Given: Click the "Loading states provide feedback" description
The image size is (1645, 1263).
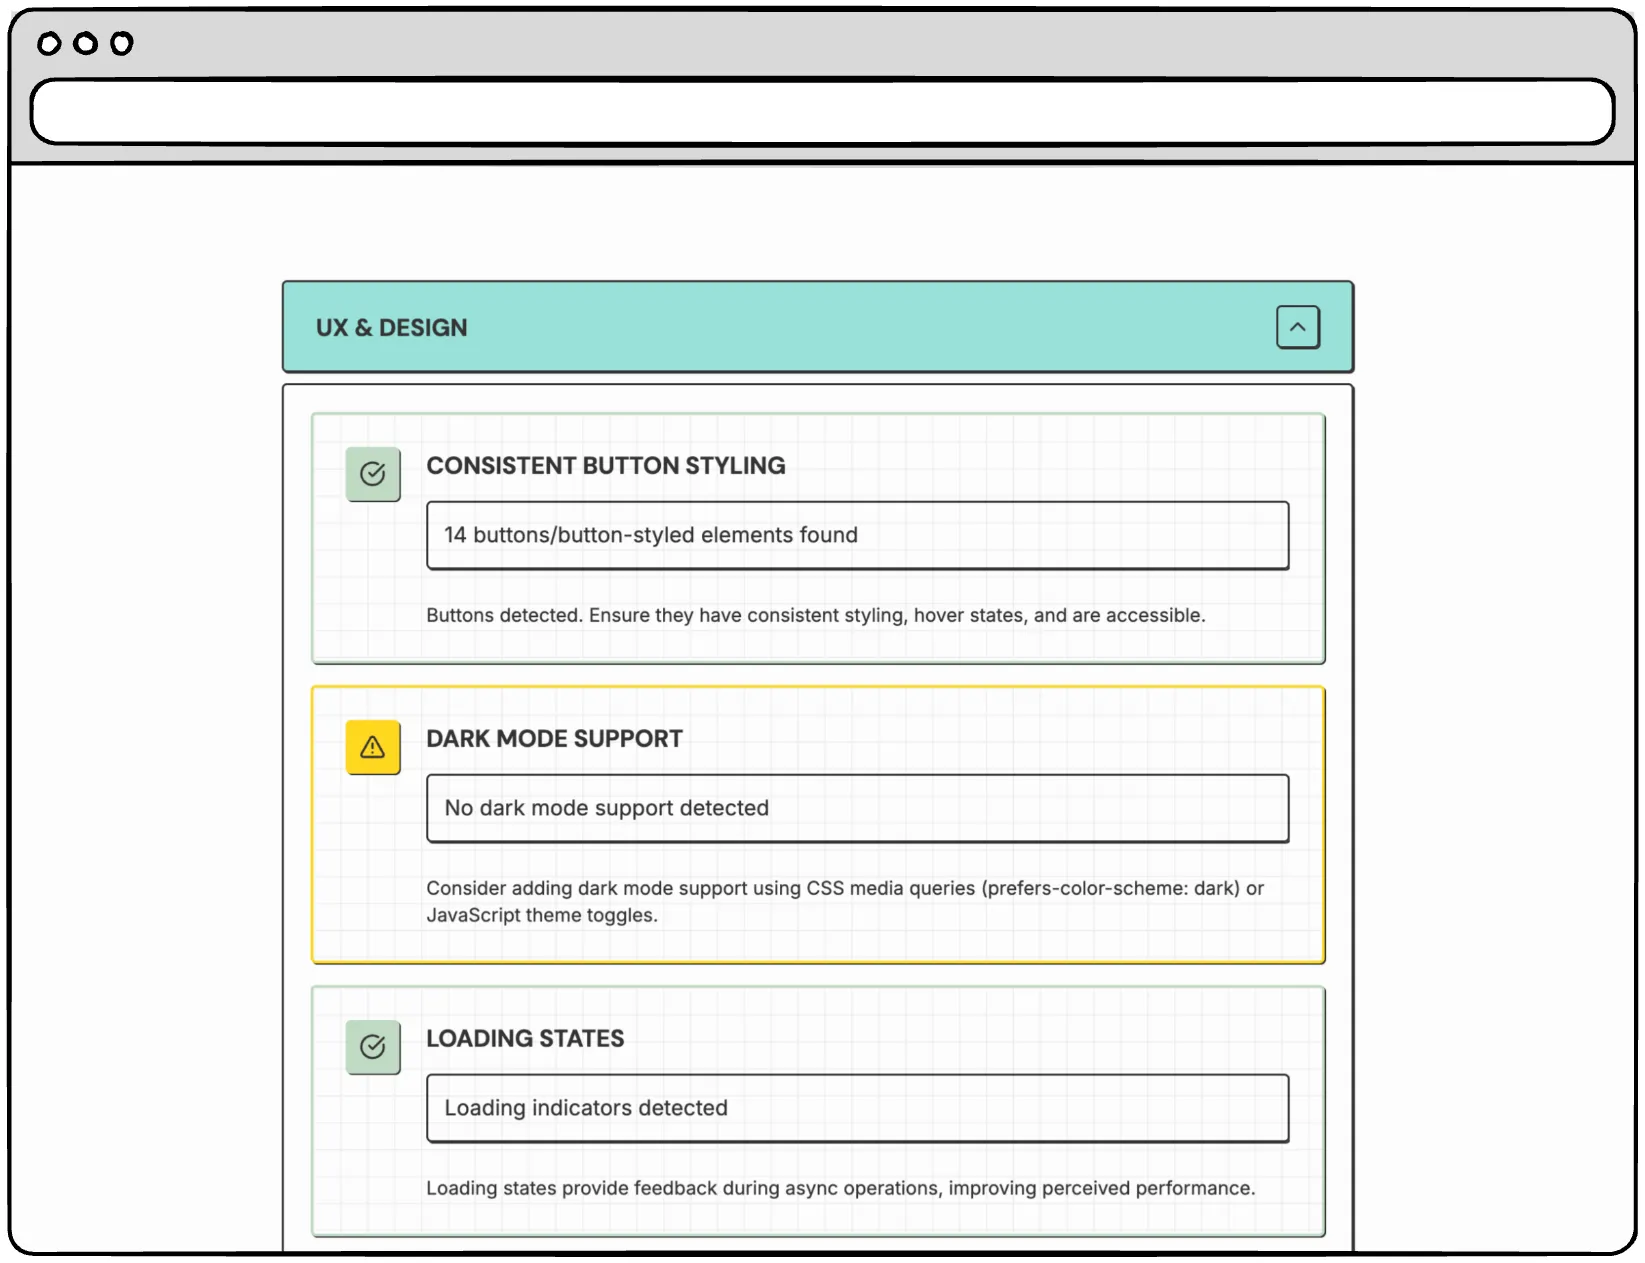Looking at the screenshot, I should tap(840, 1188).
